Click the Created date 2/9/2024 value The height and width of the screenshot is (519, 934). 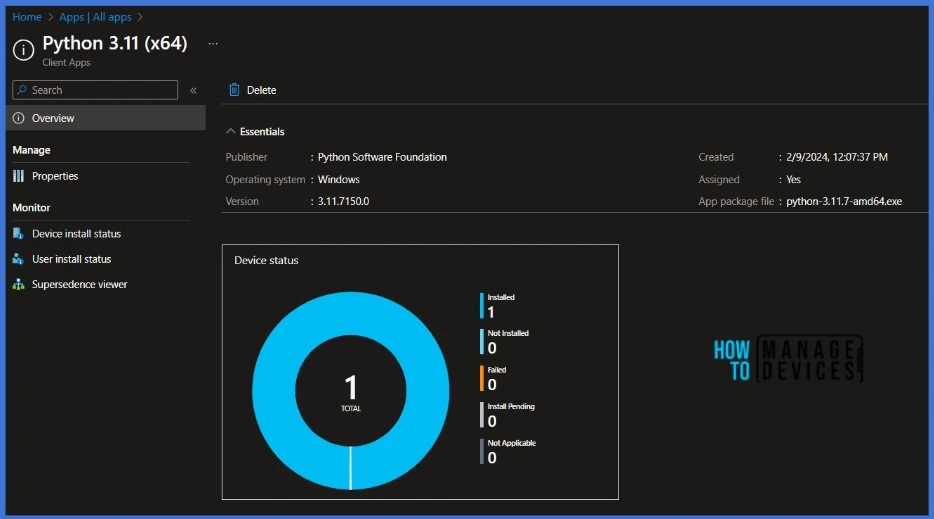pos(837,157)
